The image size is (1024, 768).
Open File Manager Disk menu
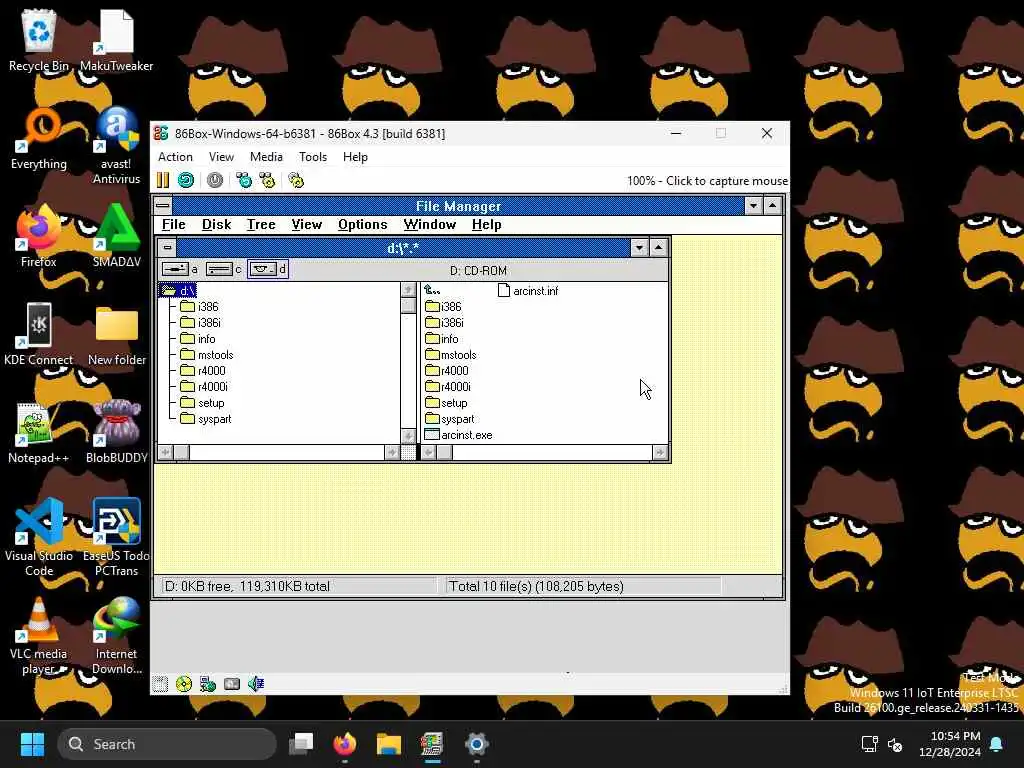click(x=216, y=225)
